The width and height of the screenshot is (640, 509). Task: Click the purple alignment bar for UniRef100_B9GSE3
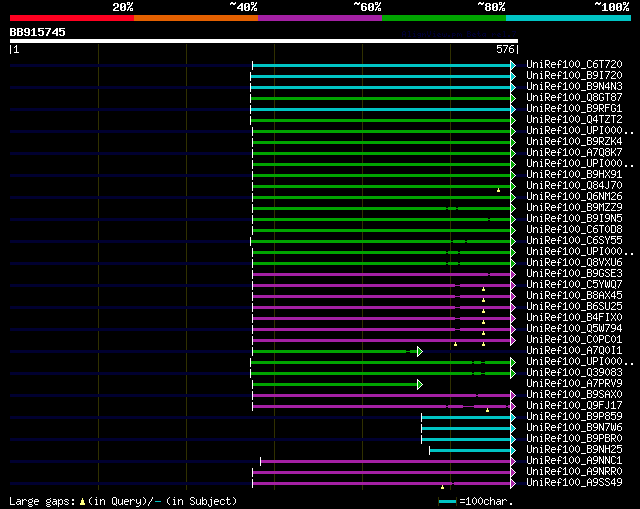pos(382,275)
